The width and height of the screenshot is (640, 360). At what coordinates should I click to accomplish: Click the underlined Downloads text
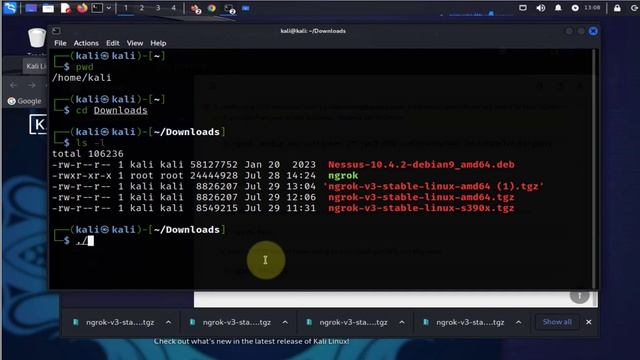(x=120, y=110)
